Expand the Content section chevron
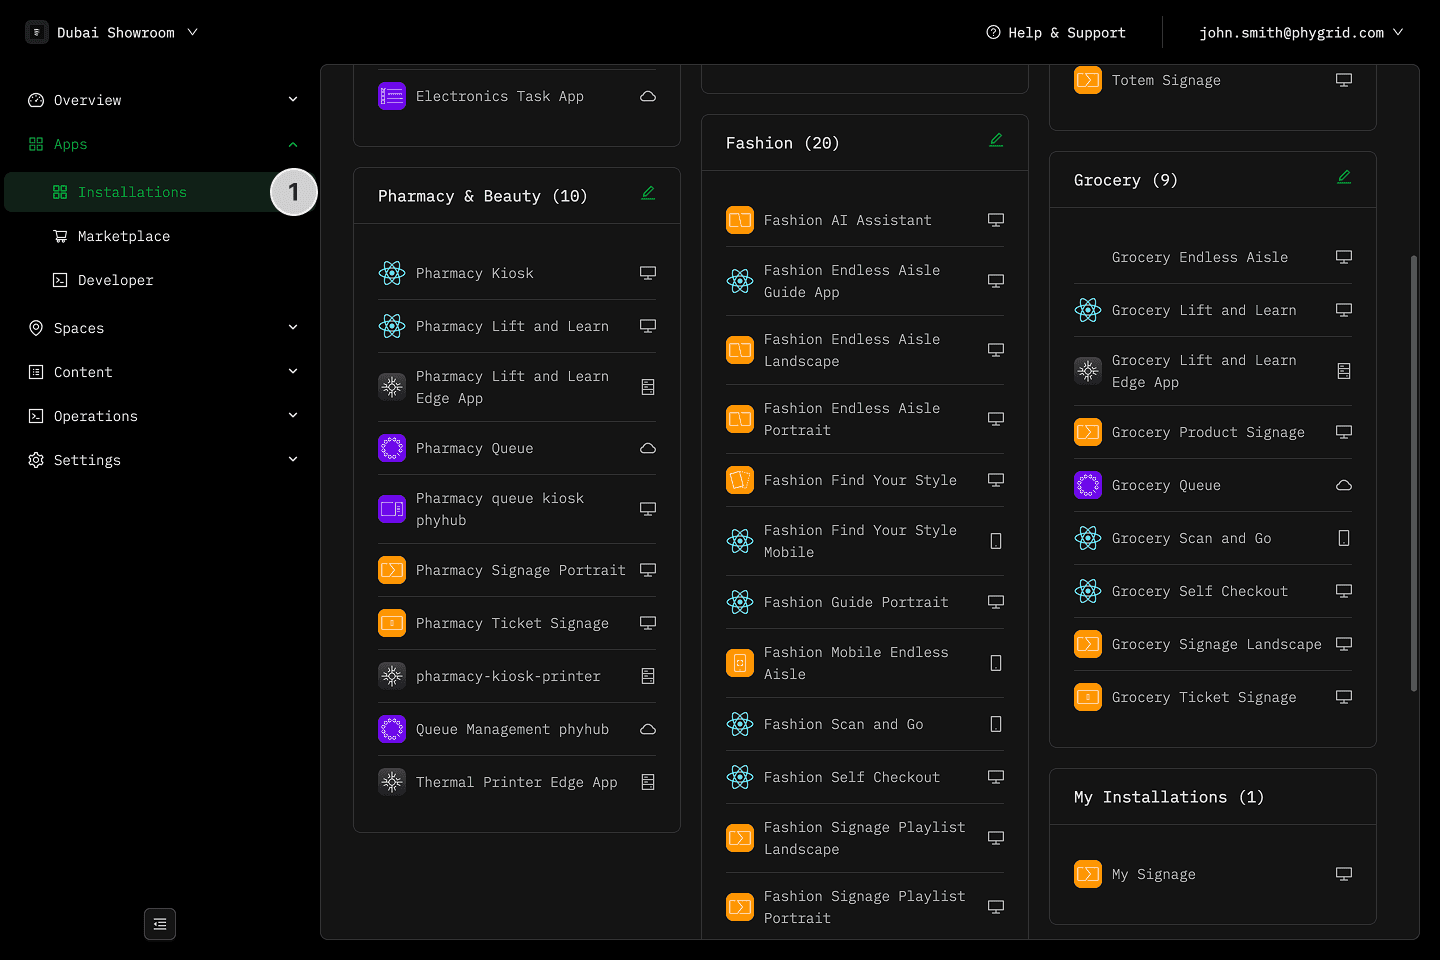This screenshot has height=960, width=1440. tap(293, 372)
